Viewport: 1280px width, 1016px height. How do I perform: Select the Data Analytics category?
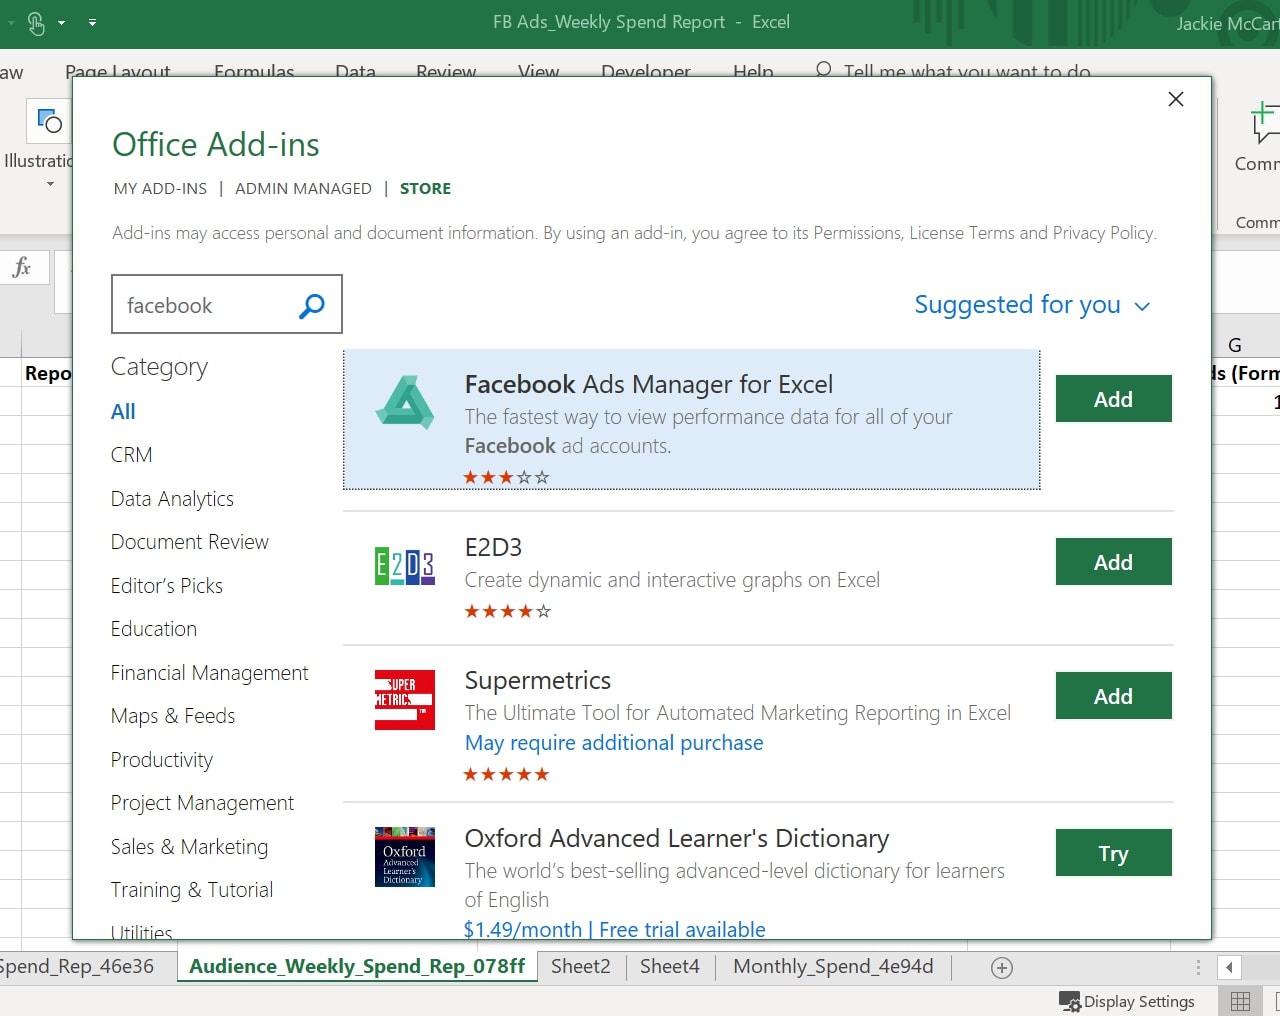(172, 499)
